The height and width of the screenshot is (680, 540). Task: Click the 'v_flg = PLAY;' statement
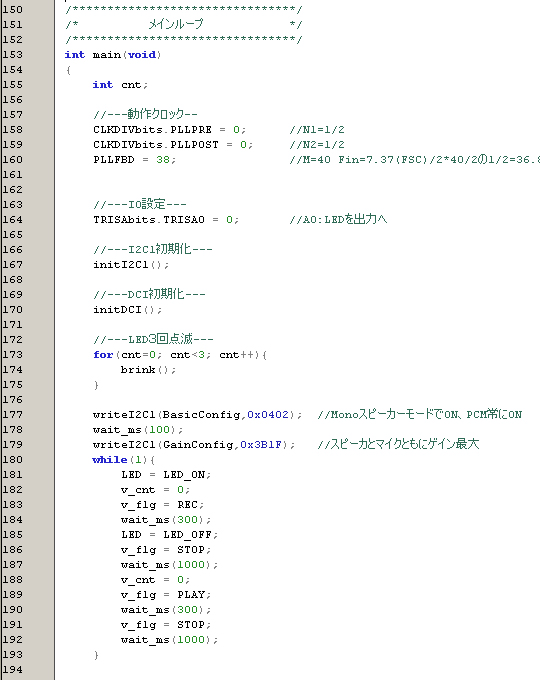166,595
